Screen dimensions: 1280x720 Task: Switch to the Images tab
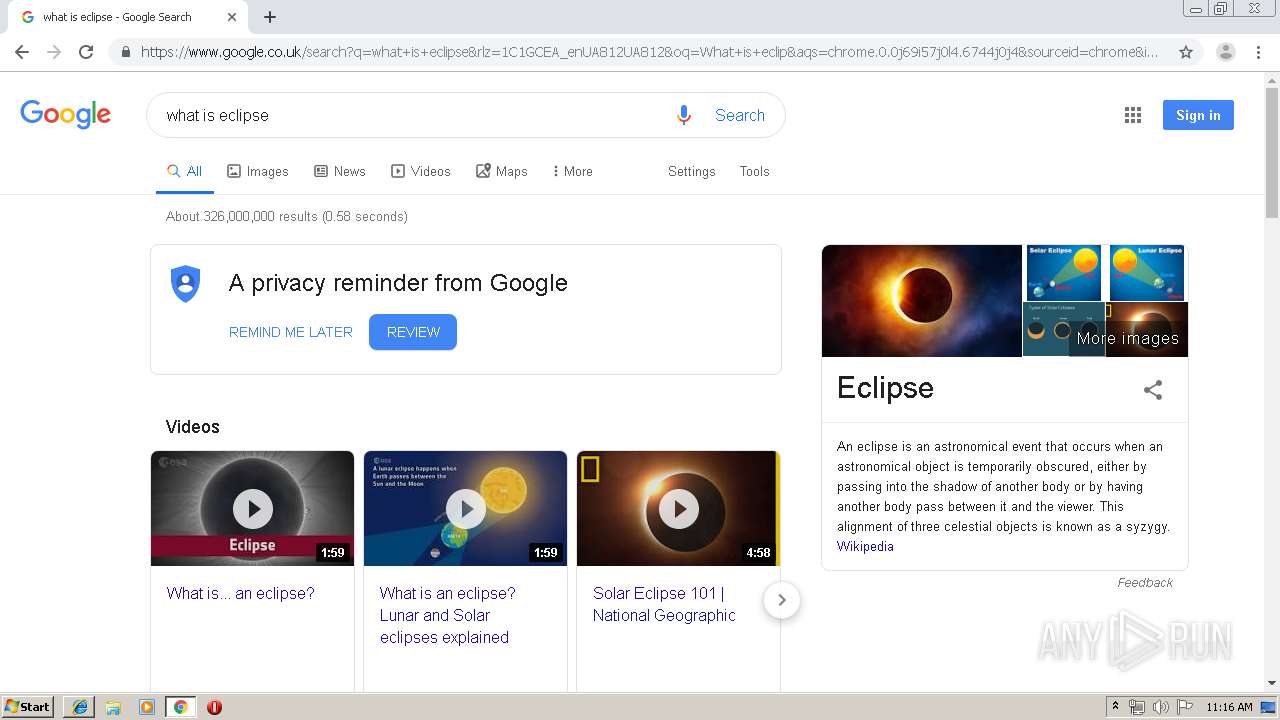(258, 171)
